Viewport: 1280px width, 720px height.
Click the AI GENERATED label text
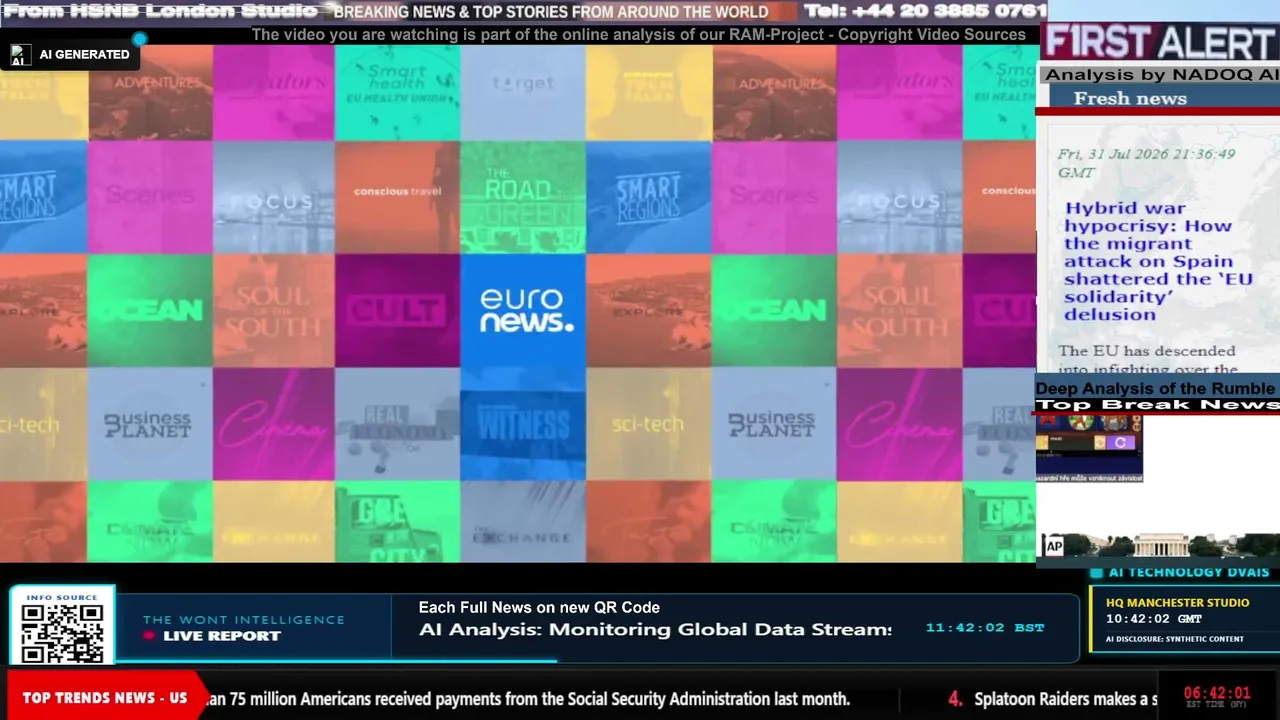pyautogui.click(x=84, y=55)
